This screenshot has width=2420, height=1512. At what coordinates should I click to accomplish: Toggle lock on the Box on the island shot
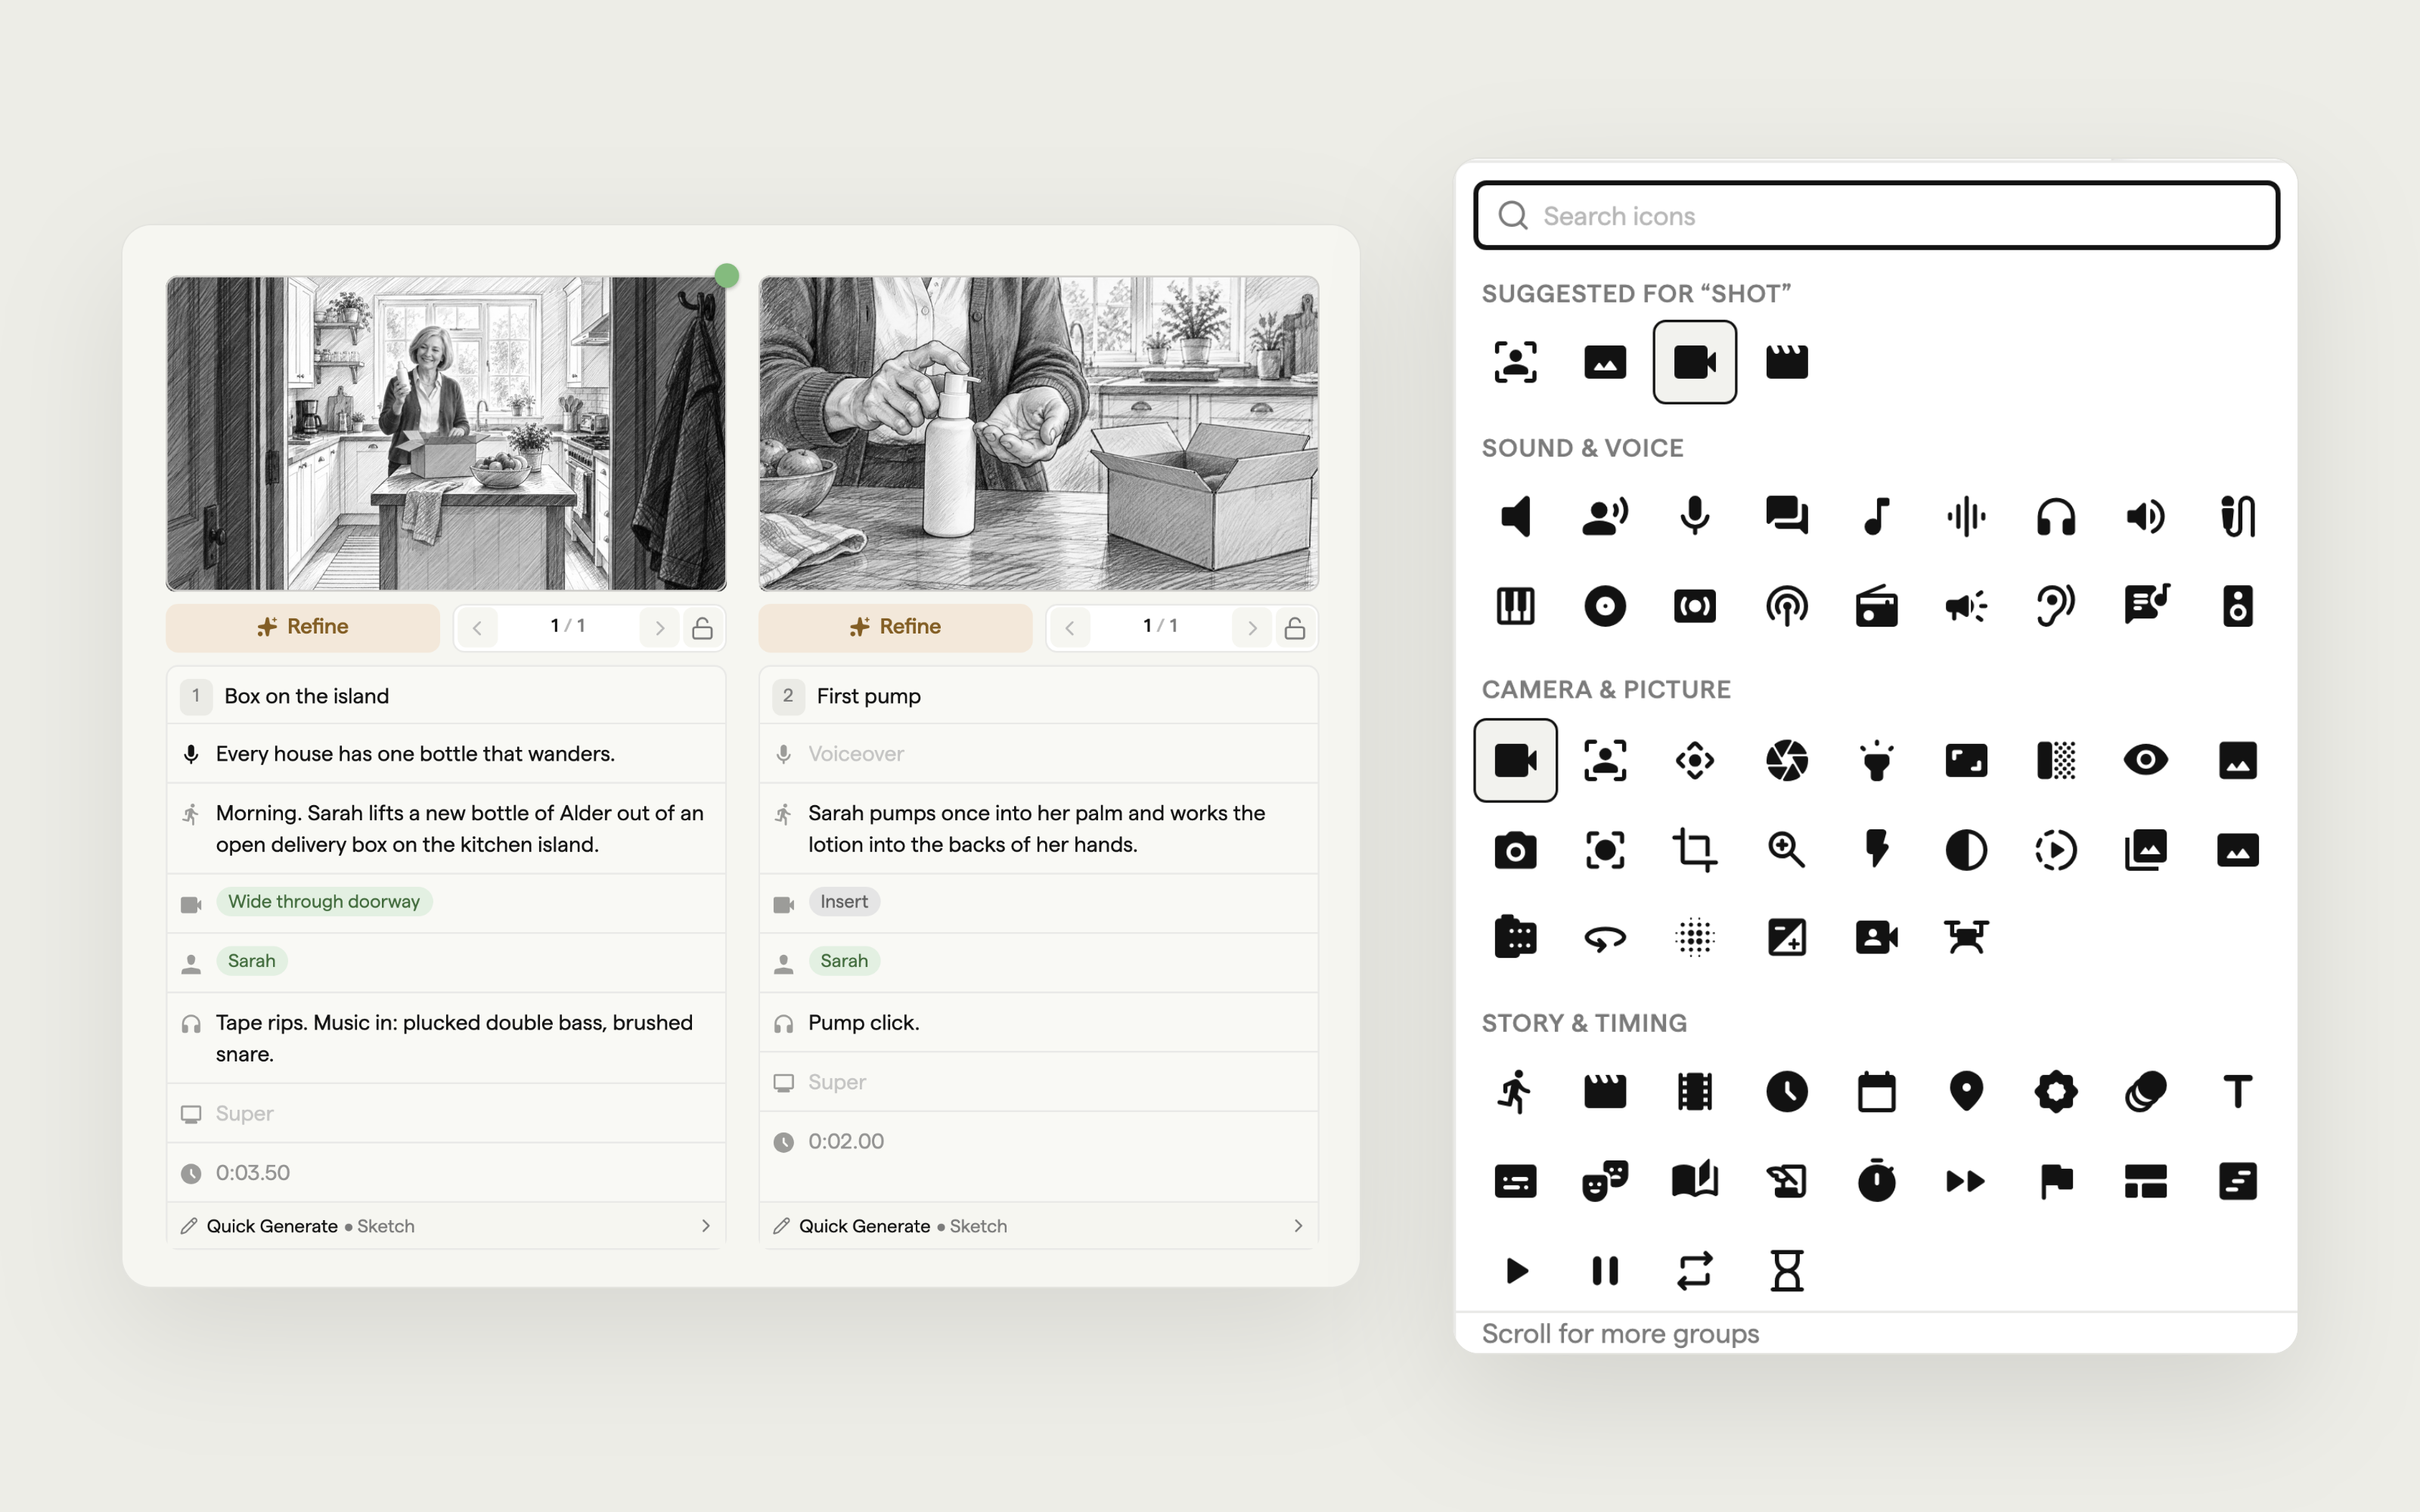[x=702, y=628]
